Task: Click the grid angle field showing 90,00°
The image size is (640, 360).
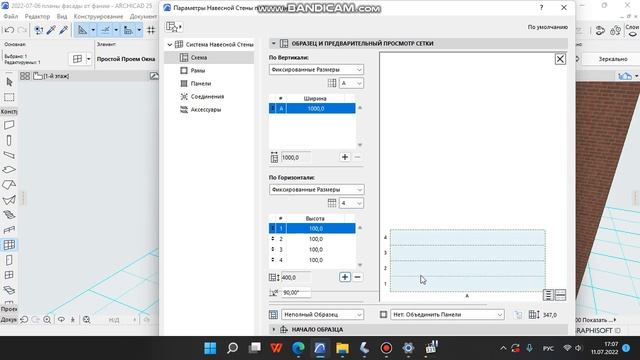Action: point(296,293)
